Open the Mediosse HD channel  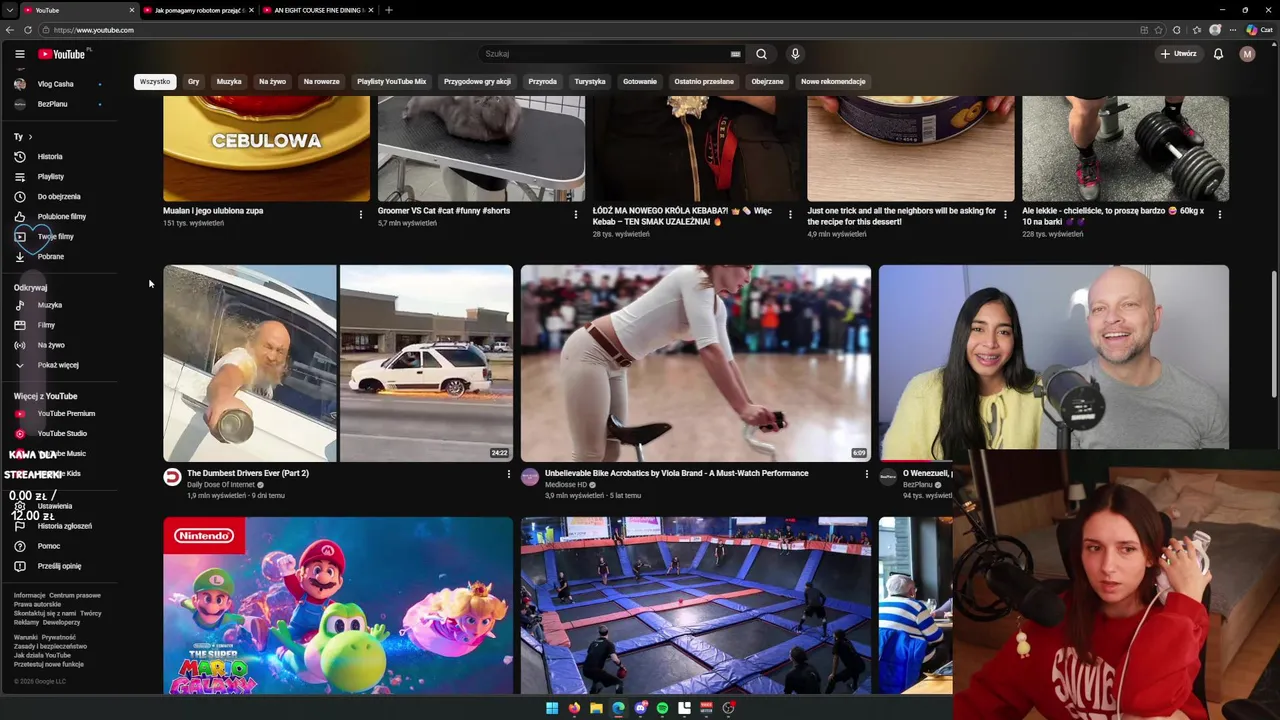(x=566, y=485)
